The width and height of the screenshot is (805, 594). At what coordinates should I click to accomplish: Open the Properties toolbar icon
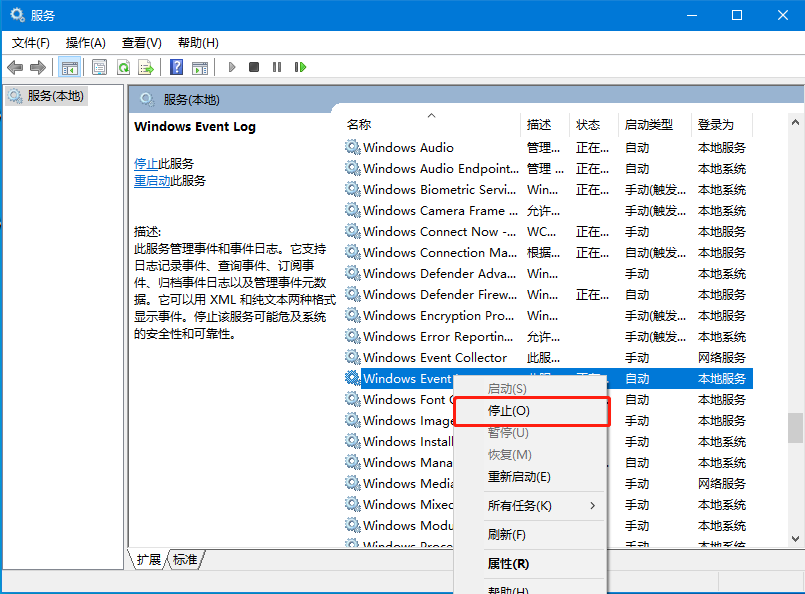click(x=99, y=67)
